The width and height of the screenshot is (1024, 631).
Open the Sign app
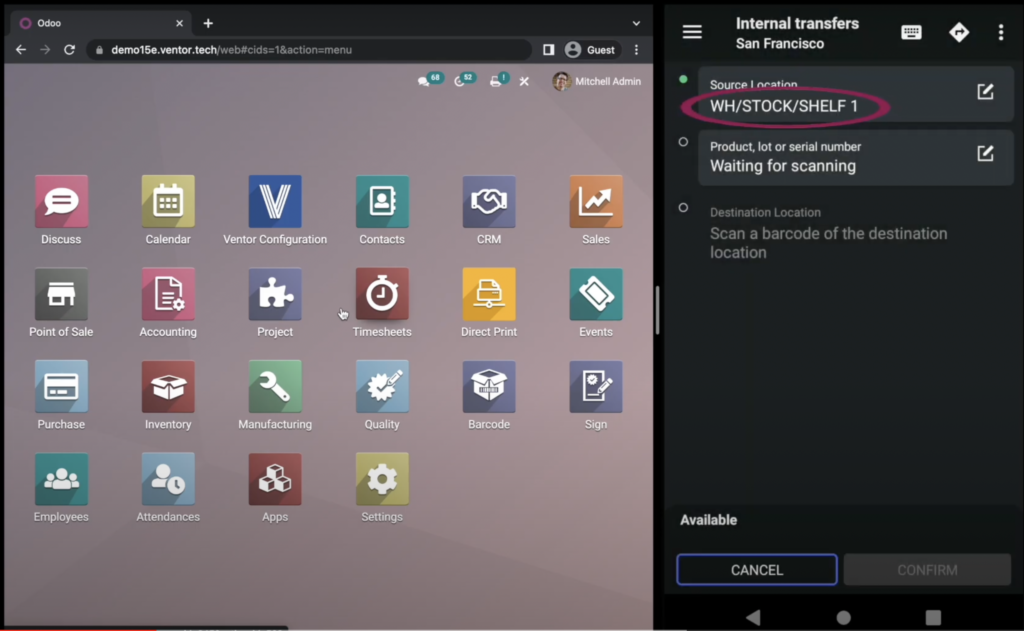coord(596,387)
